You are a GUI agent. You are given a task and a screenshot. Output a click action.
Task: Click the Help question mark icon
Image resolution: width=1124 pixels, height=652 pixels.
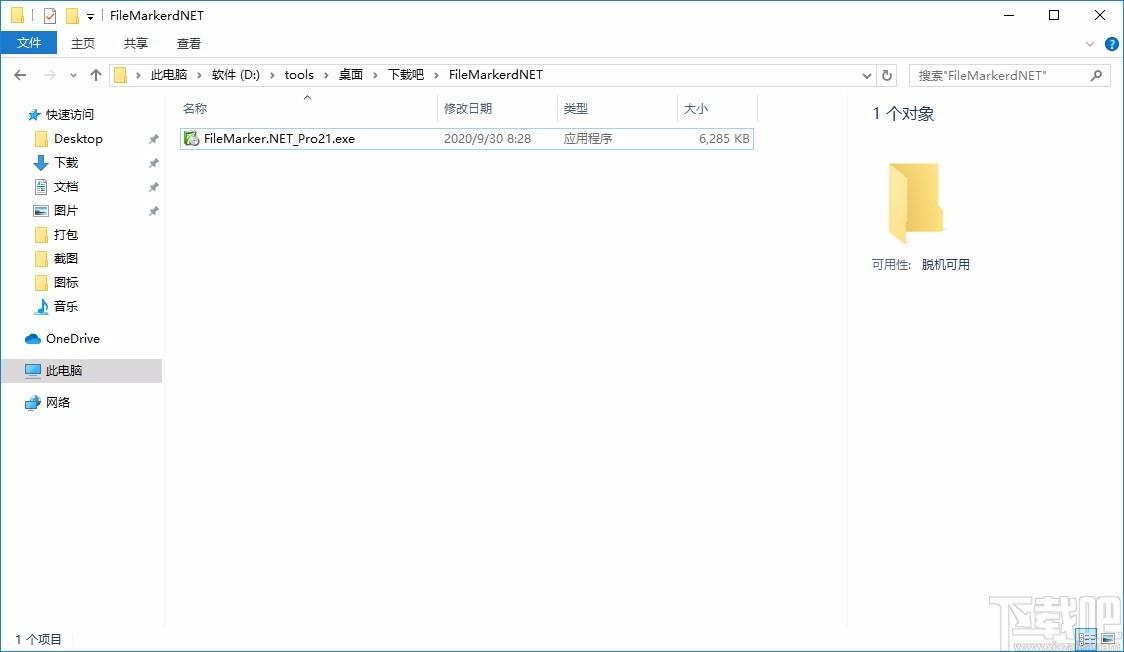(1111, 44)
